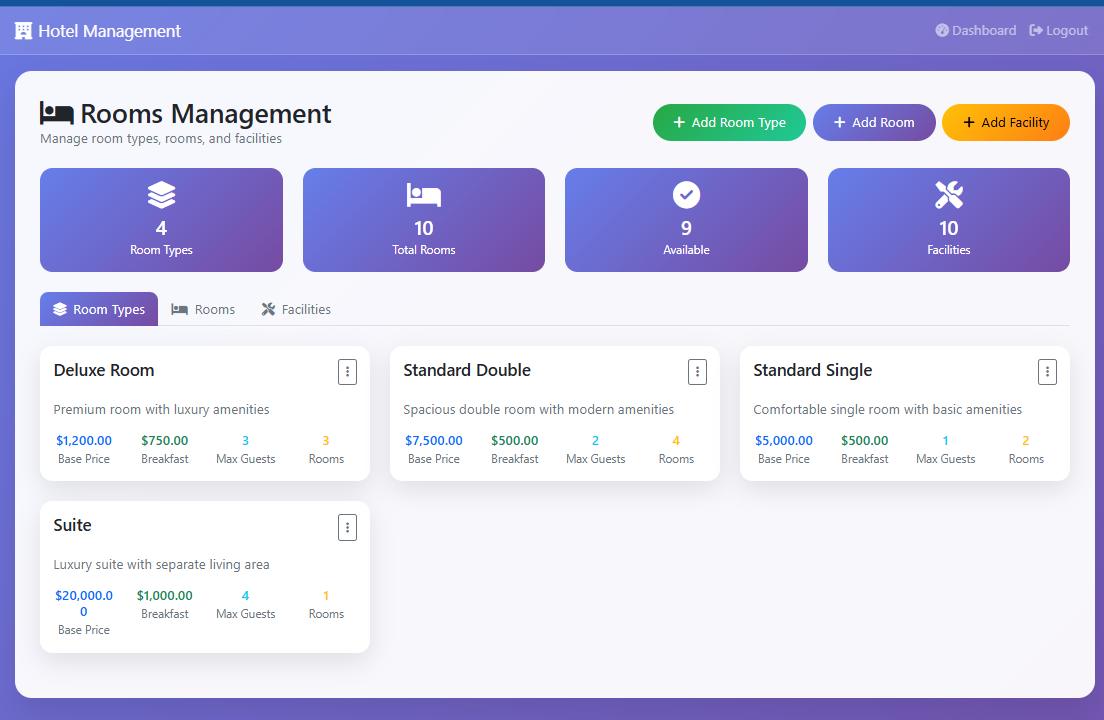Open the Deluxe Room options menu
1104x720 pixels.
point(347,372)
